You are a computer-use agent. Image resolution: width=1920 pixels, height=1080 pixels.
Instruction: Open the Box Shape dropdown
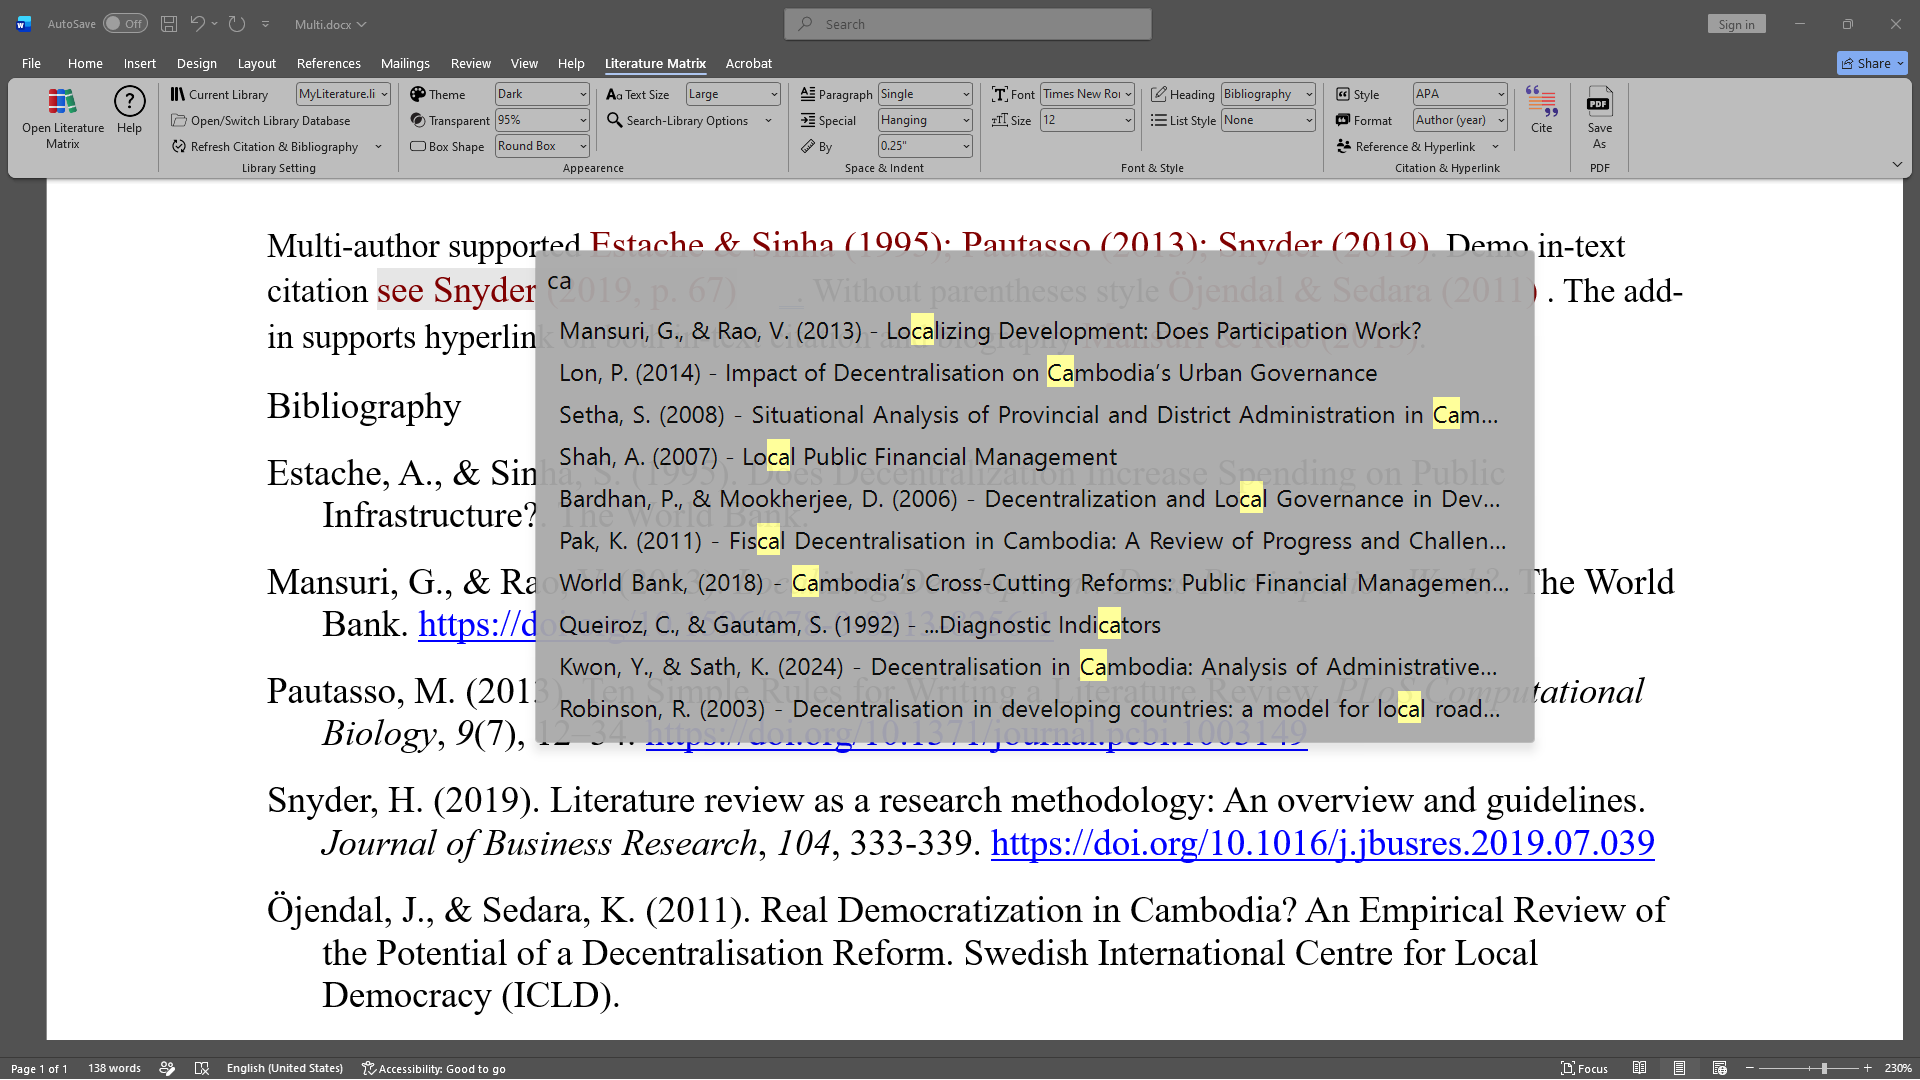[542, 146]
